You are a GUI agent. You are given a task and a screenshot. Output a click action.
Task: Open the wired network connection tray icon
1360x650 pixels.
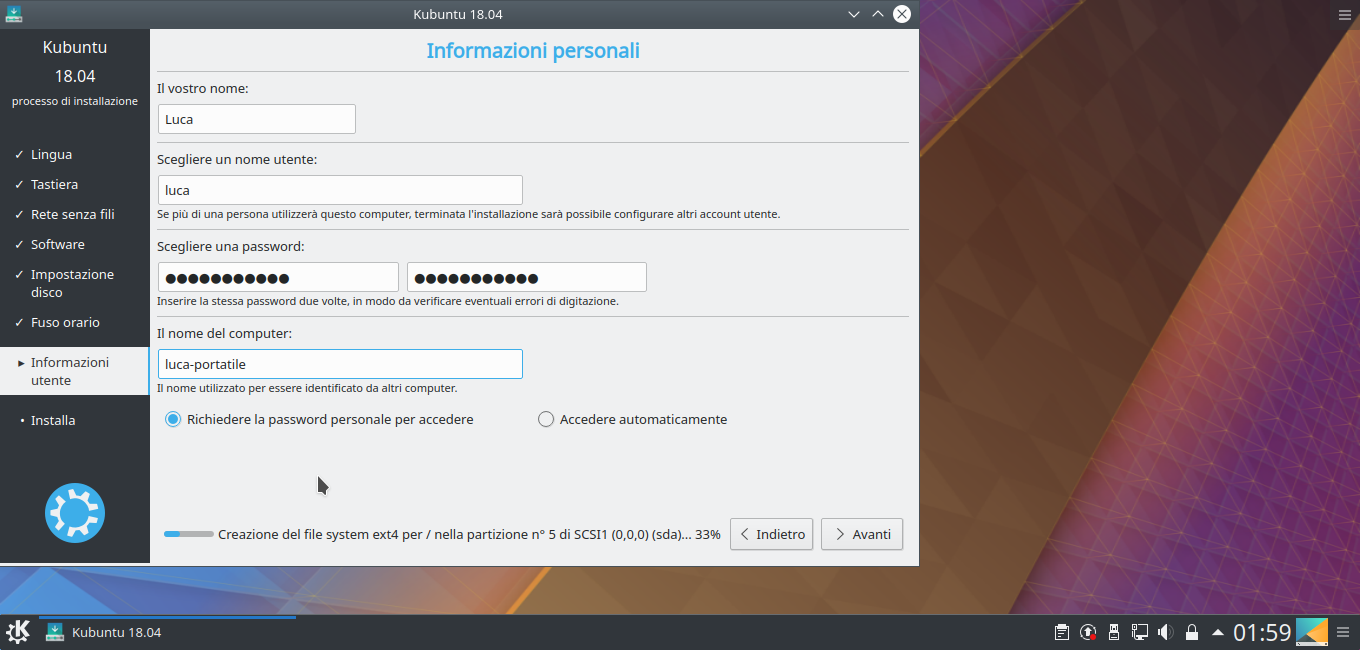(1140, 632)
